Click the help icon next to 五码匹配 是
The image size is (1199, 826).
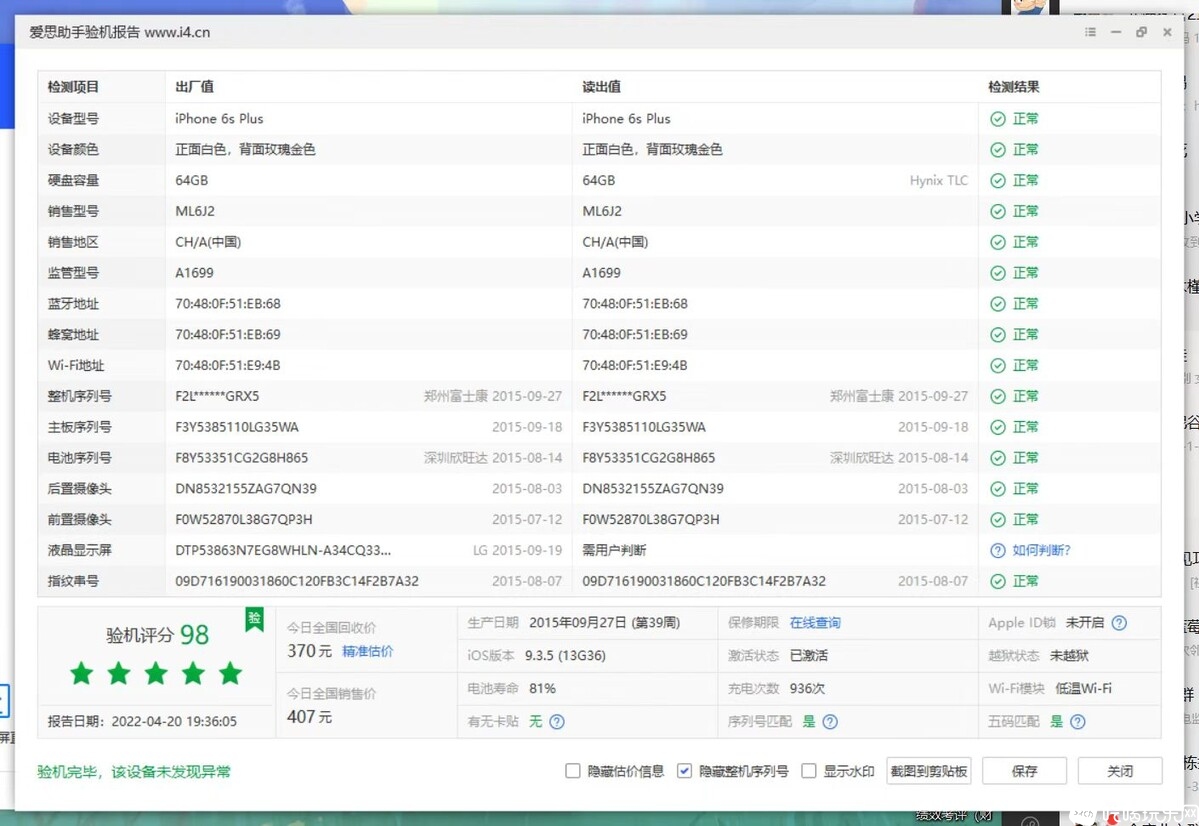coord(1077,721)
